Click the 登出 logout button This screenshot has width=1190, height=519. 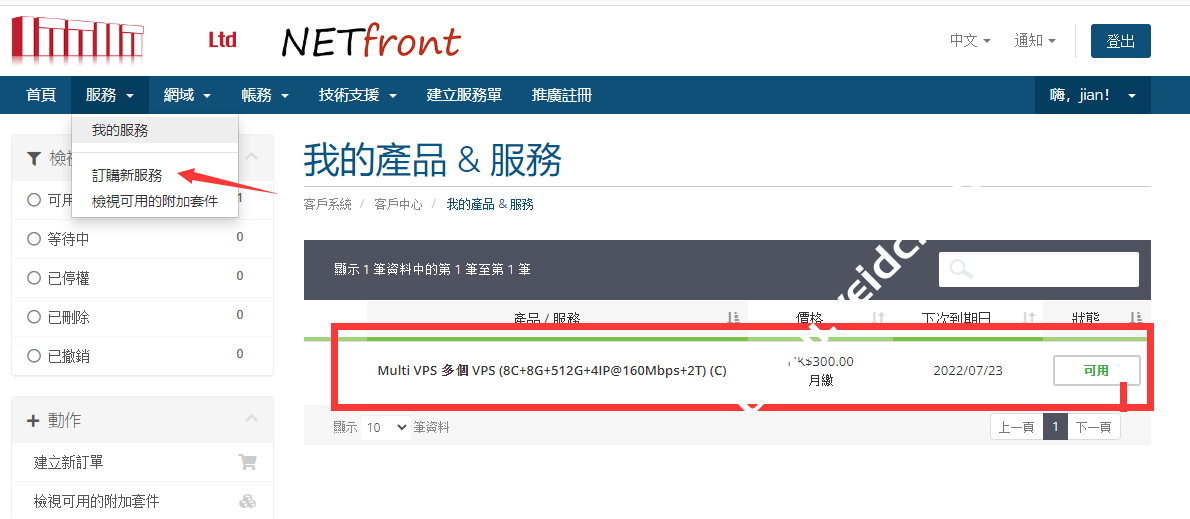pos(1120,41)
